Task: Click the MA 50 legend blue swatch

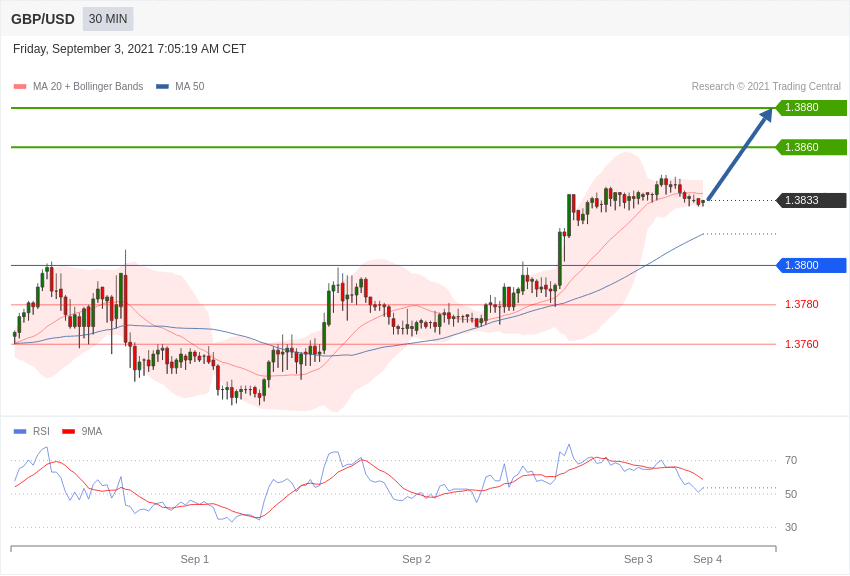Action: (x=162, y=86)
